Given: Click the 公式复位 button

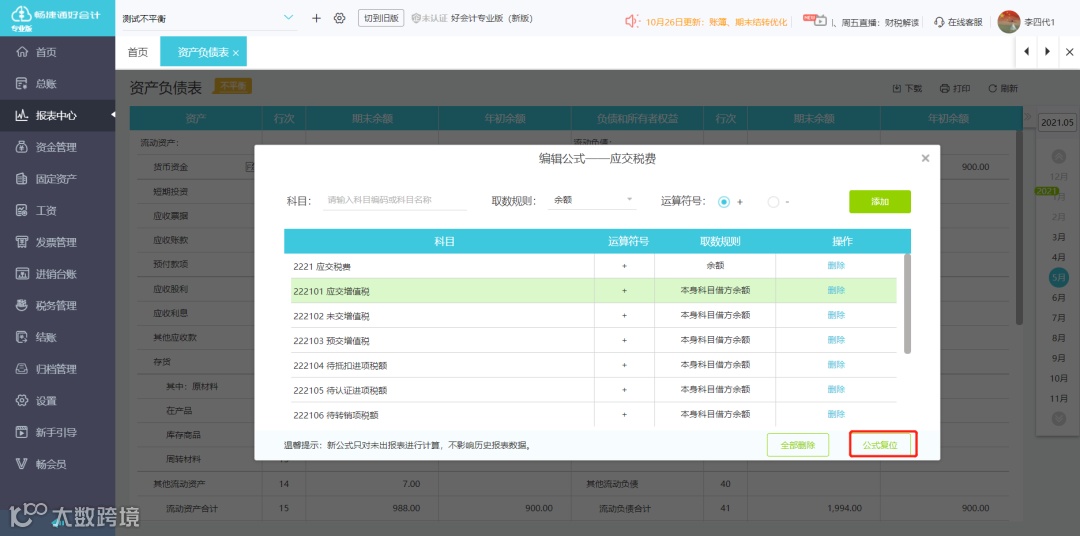Looking at the screenshot, I should point(883,444).
